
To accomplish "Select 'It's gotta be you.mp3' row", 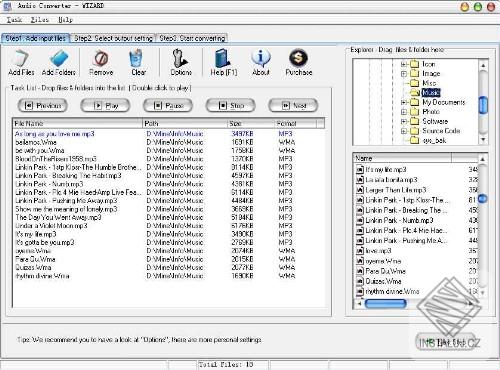I will pyautogui.click(x=169, y=242).
